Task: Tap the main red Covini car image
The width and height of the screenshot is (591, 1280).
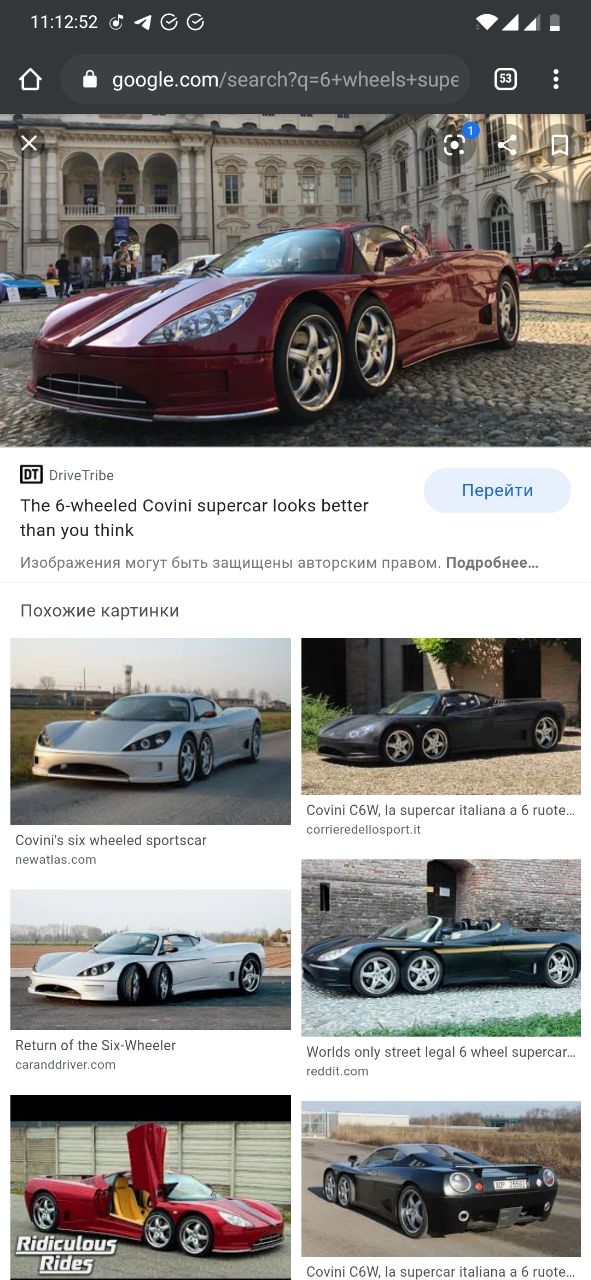Action: [x=295, y=280]
